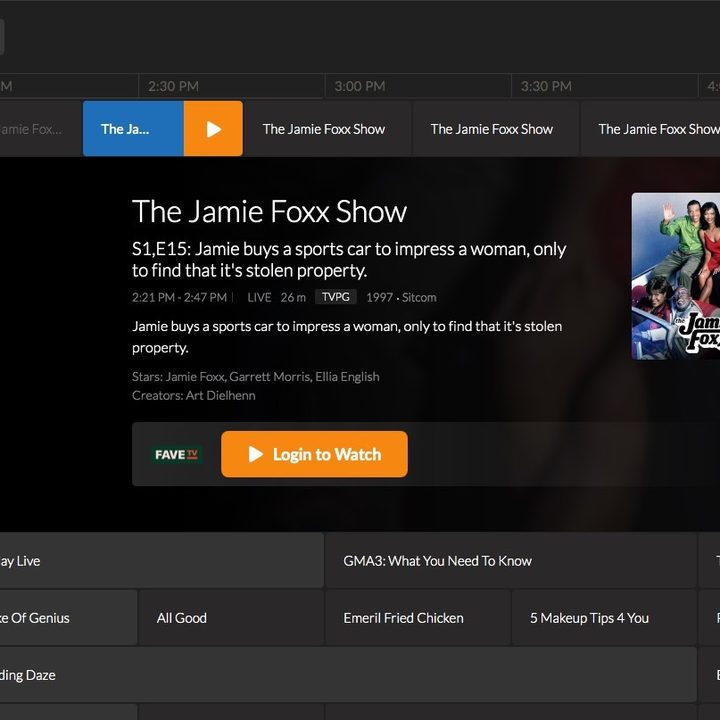The height and width of the screenshot is (720, 720).
Task: Click the 'Creators: Art Dielhenn' text
Action: coord(193,395)
